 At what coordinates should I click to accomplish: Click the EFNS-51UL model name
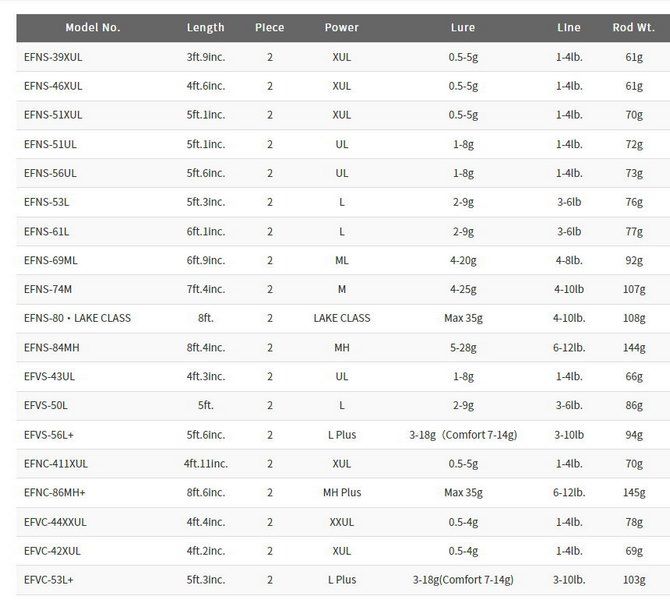tap(50, 144)
